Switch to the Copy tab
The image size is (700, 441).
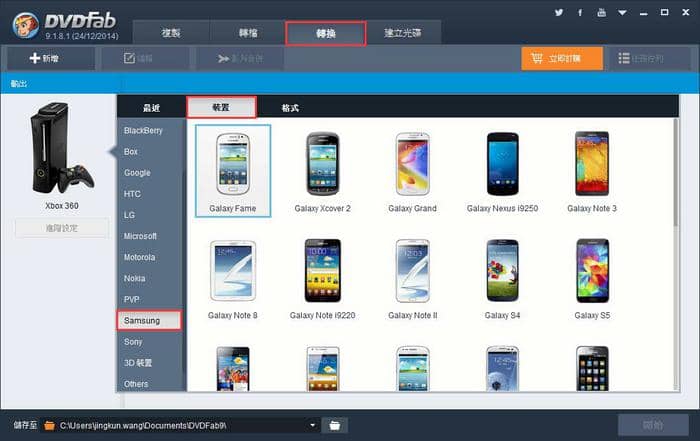171,33
